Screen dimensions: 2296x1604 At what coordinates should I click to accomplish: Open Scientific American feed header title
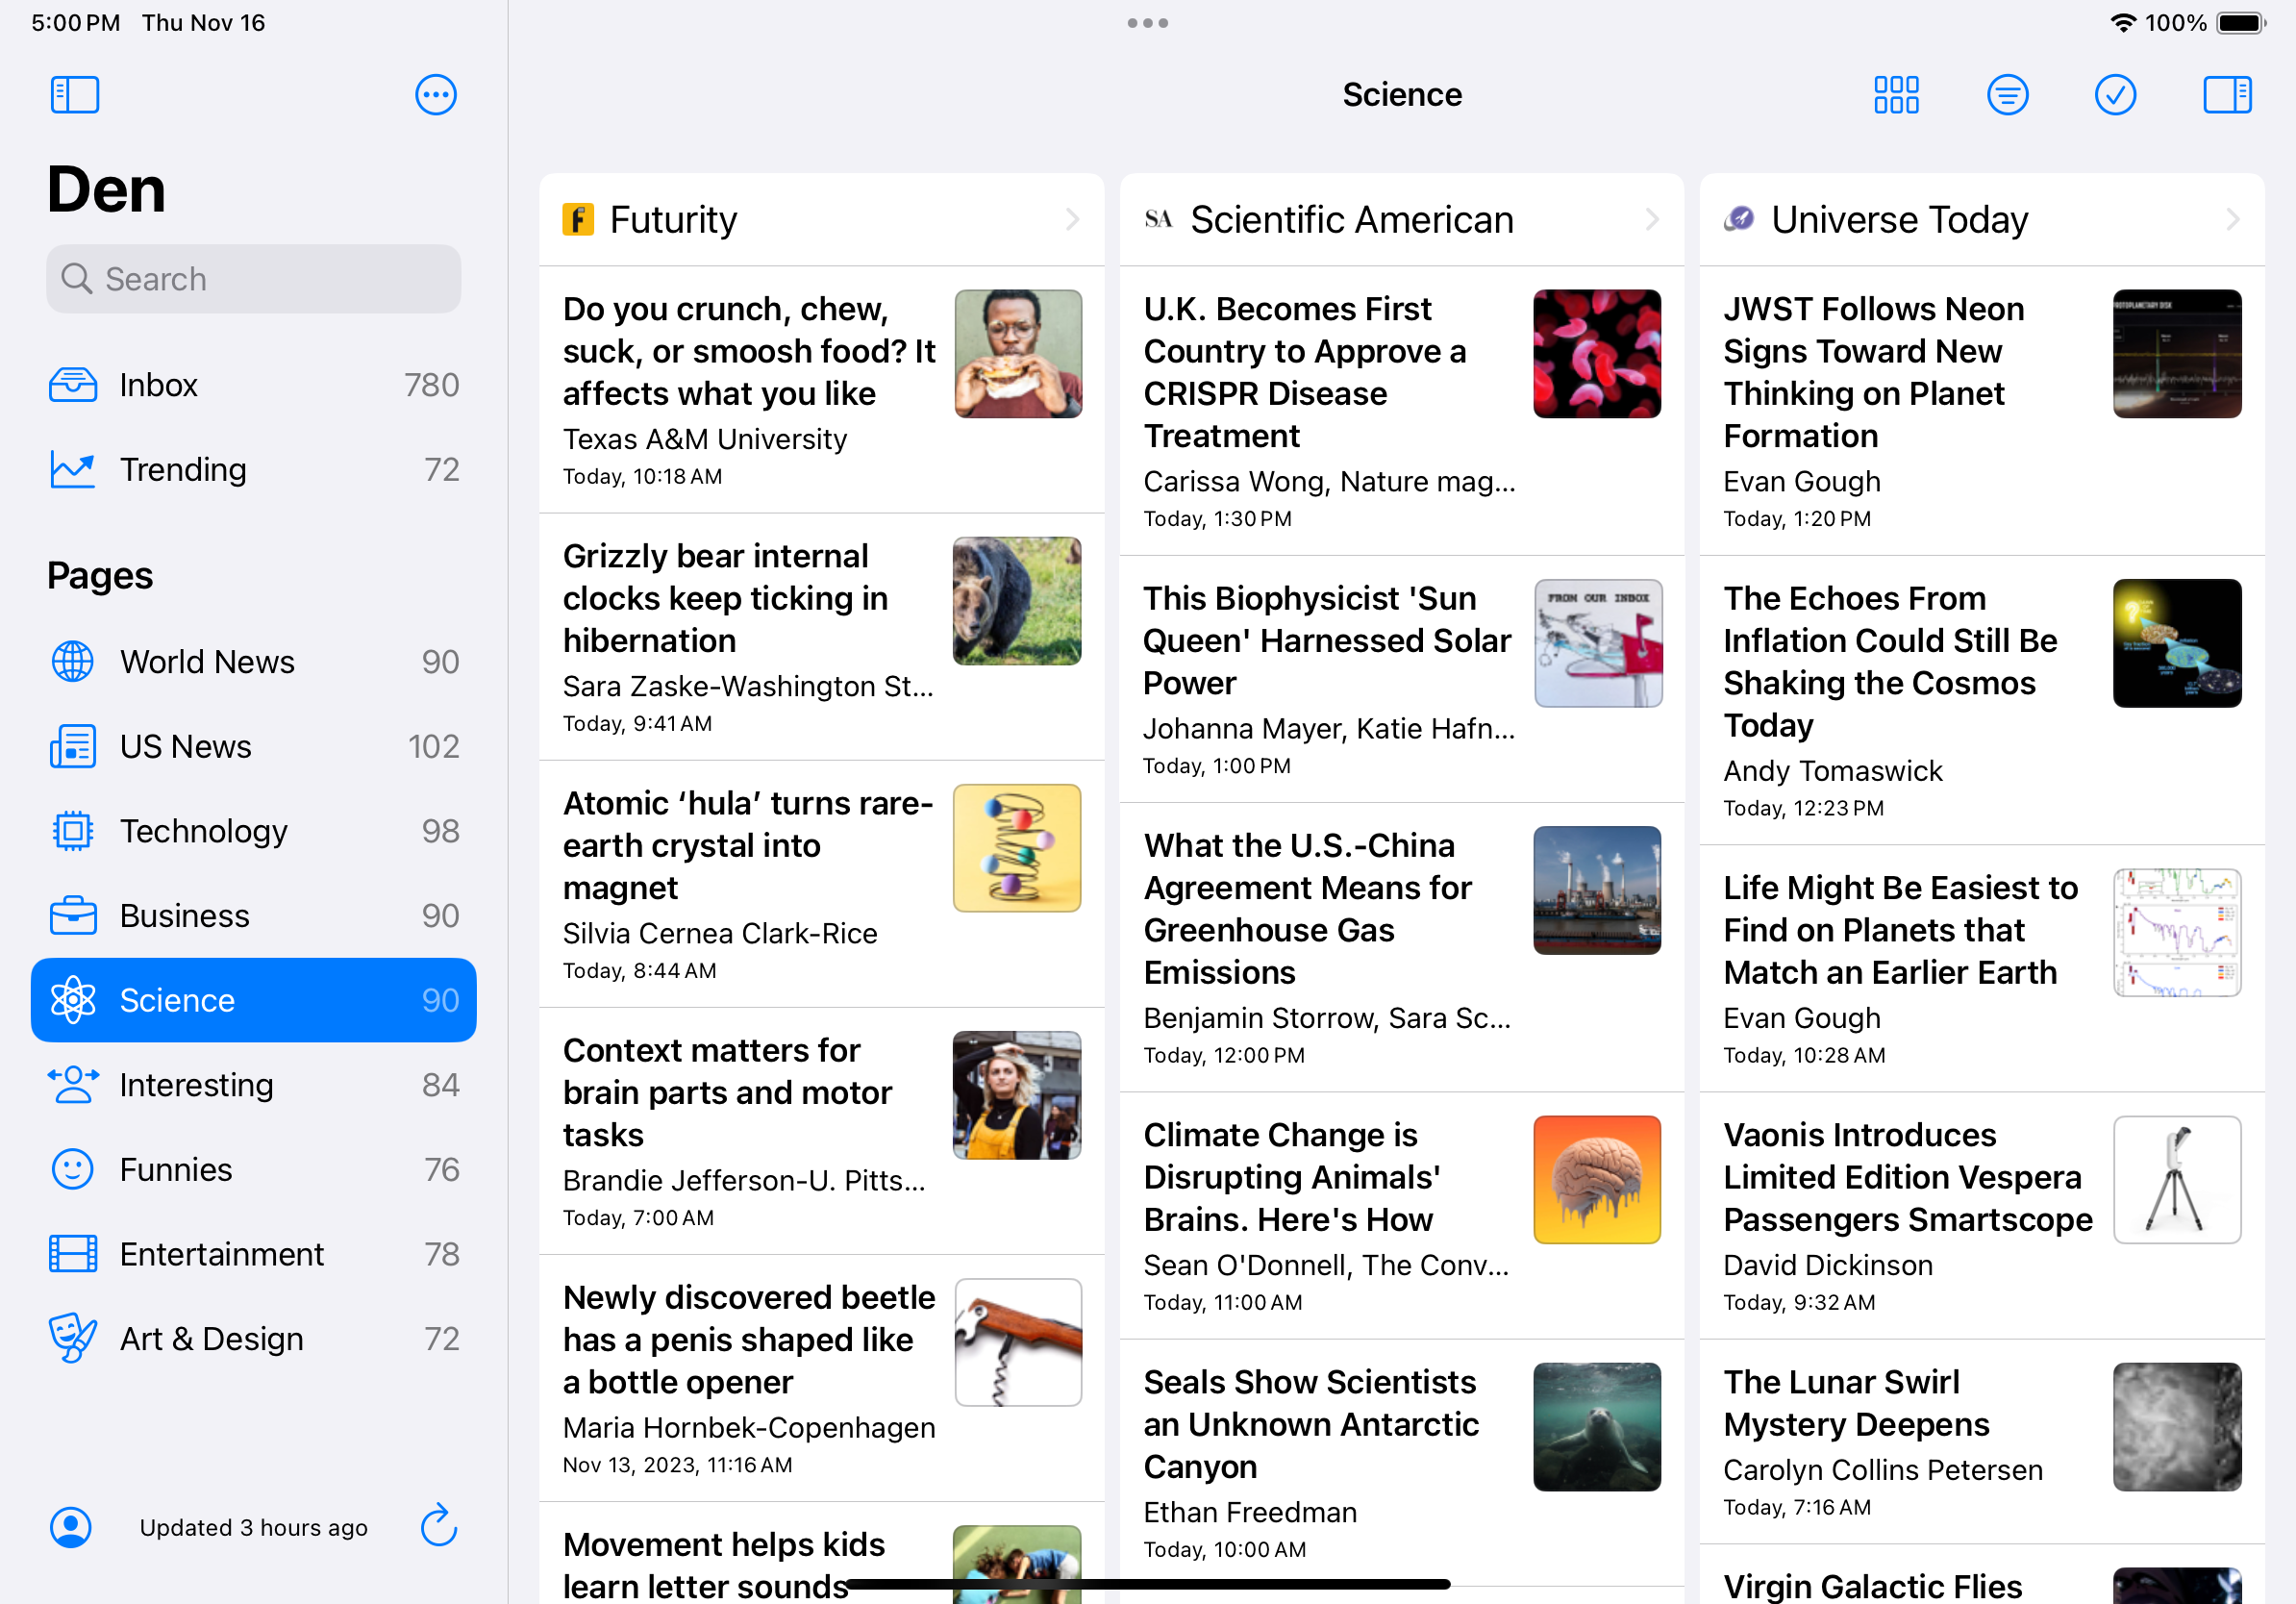(x=1352, y=219)
